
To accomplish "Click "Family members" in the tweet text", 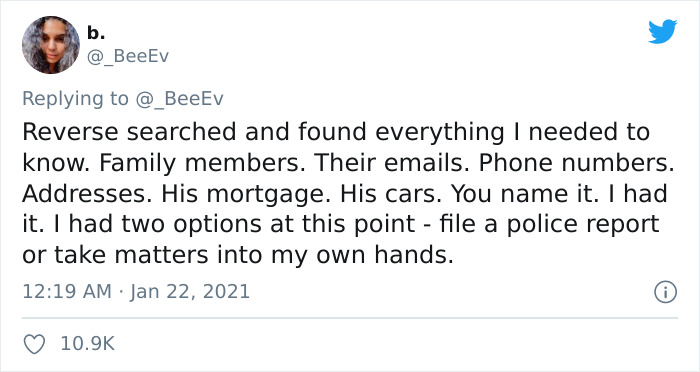I will coord(198,163).
